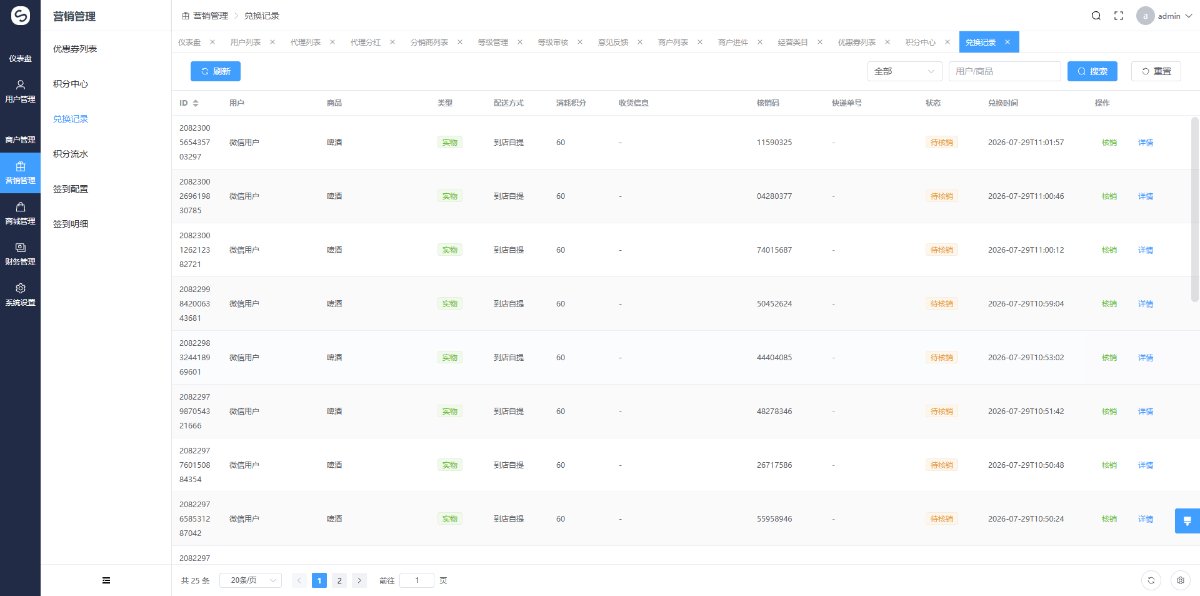Go to the next page arrow
Screen dimensions: 1200x596
pyautogui.click(x=360, y=580)
